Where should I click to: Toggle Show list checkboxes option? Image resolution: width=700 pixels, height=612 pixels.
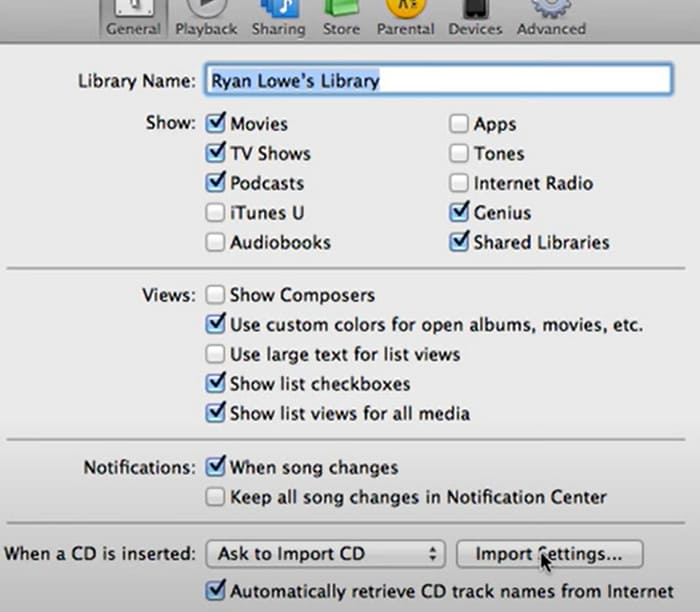(215, 383)
